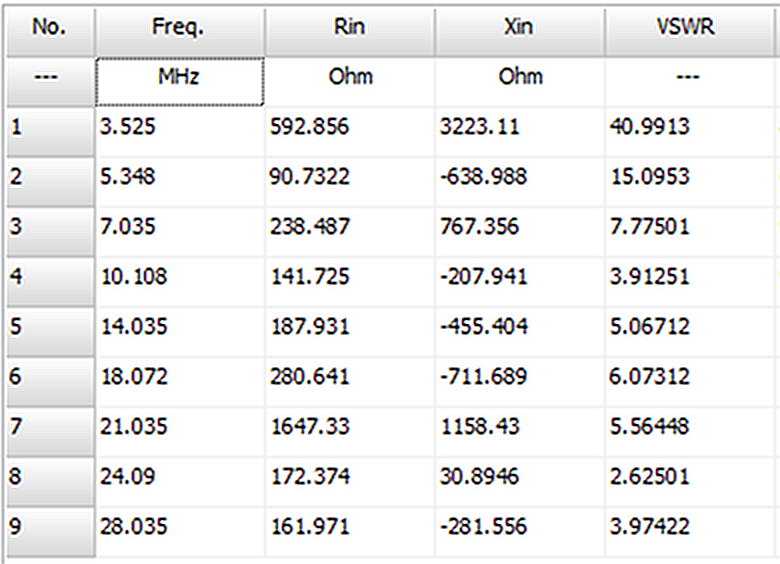Select row header number 7
This screenshot has height=564, width=780.
click(x=50, y=431)
